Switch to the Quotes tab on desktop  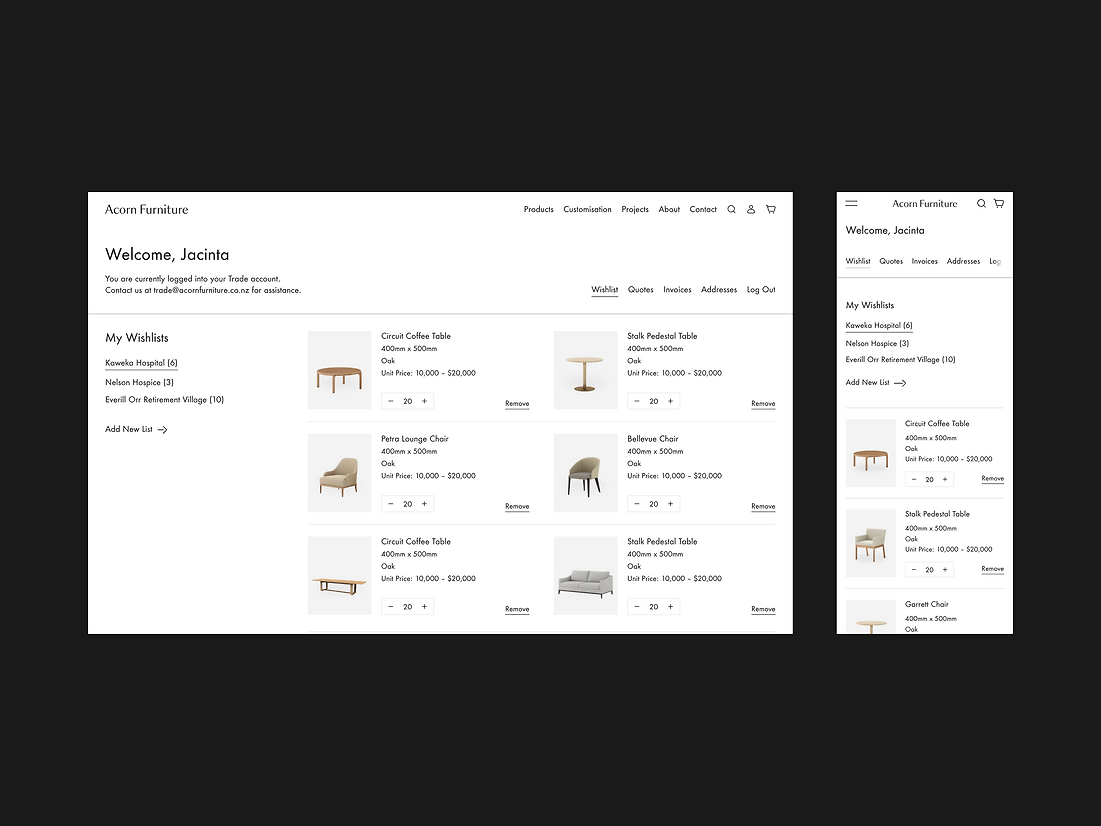click(640, 290)
